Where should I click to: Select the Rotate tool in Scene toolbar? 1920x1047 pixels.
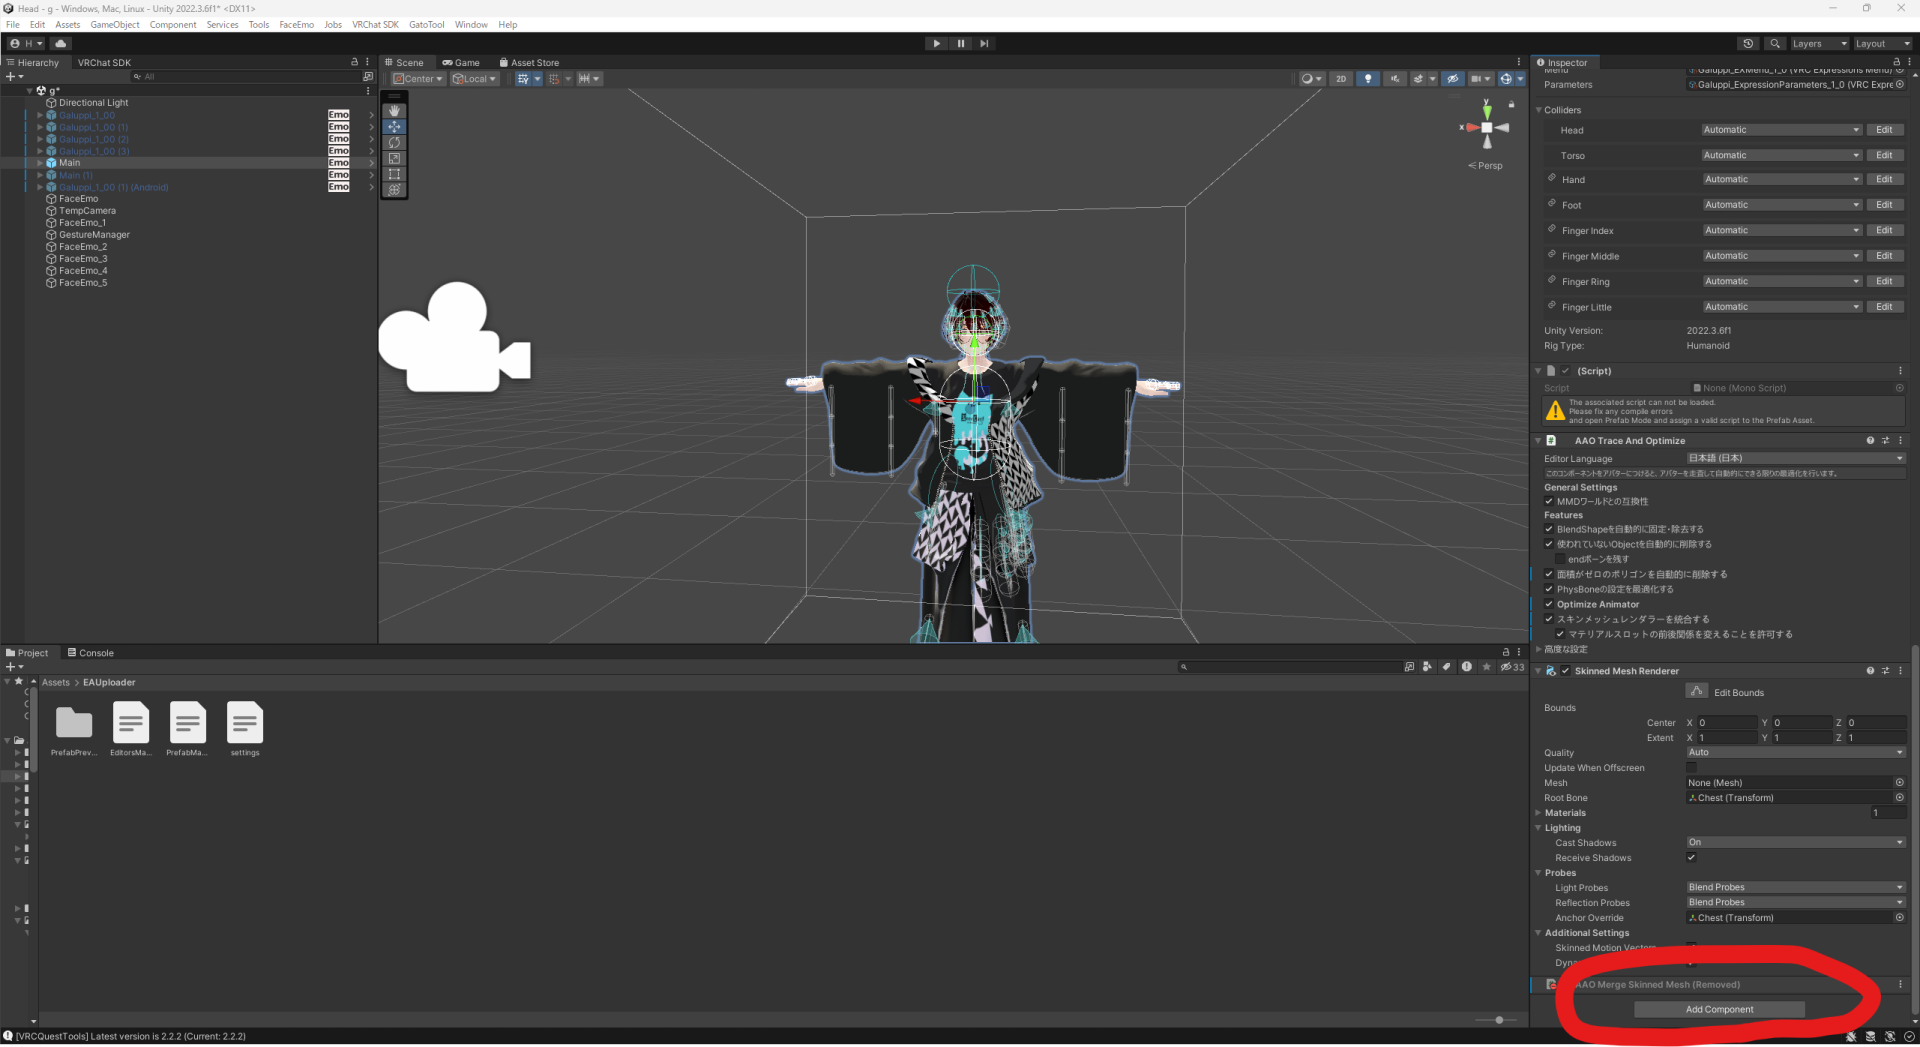coord(394,143)
